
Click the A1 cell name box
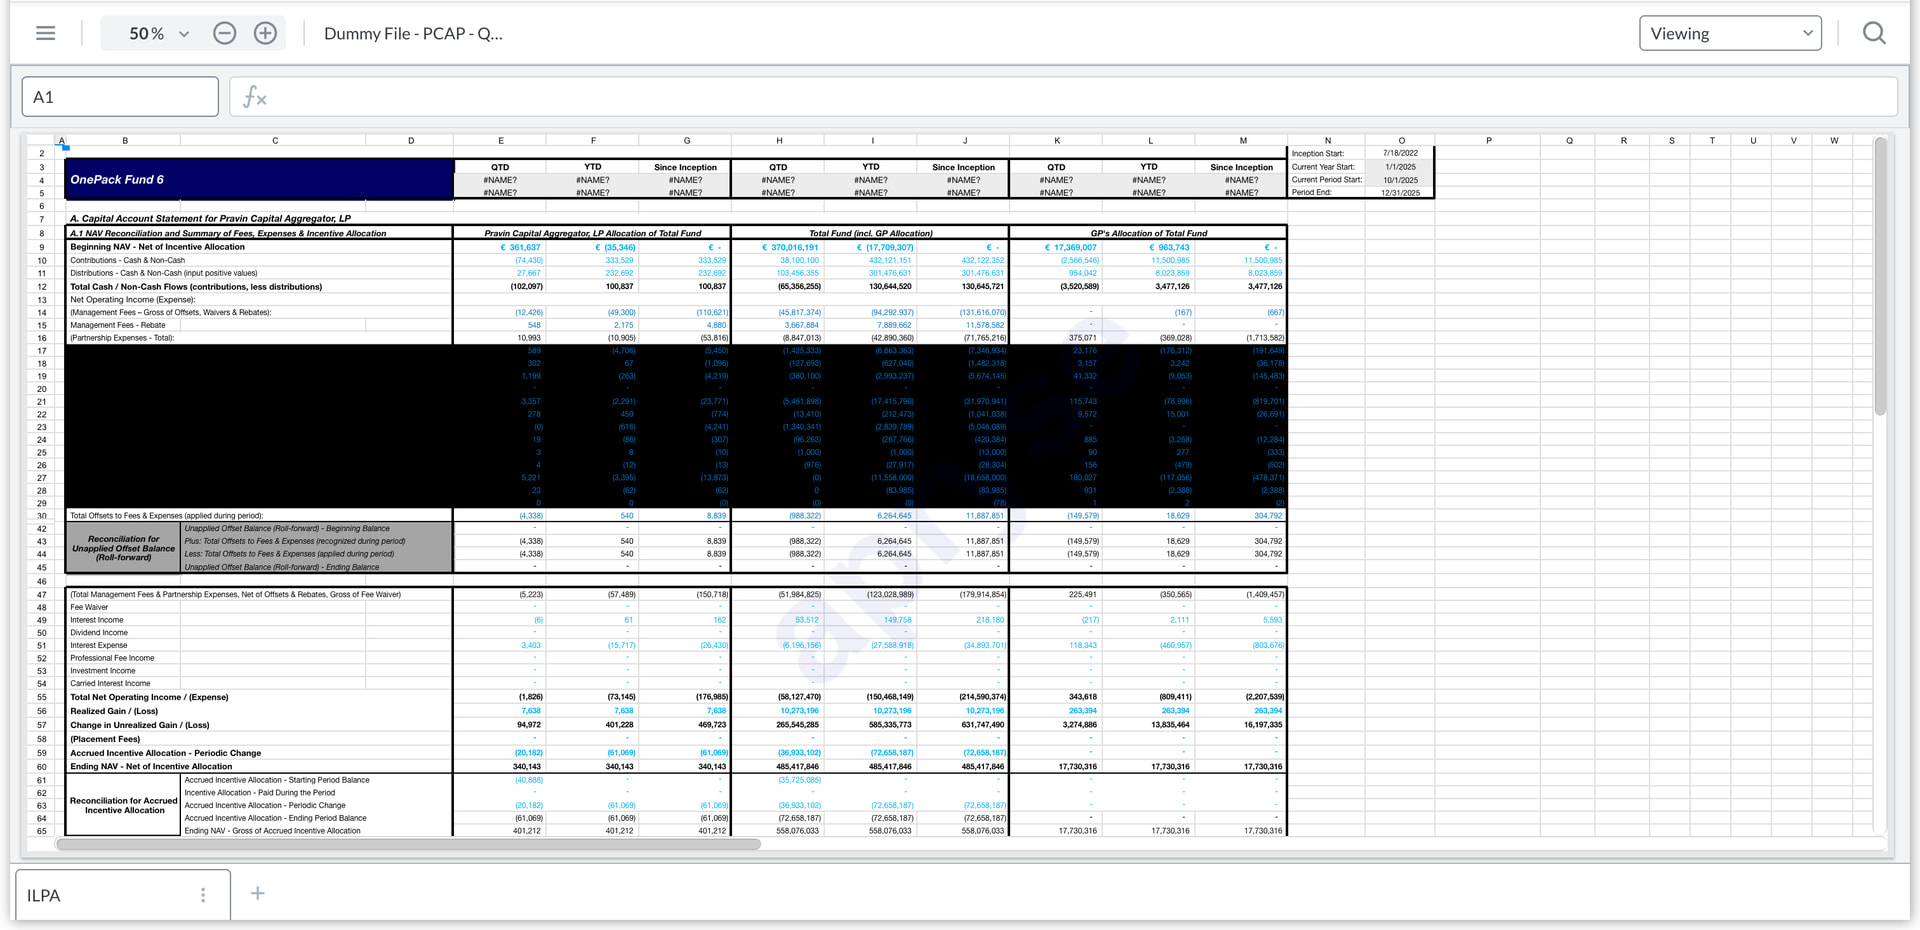point(120,97)
